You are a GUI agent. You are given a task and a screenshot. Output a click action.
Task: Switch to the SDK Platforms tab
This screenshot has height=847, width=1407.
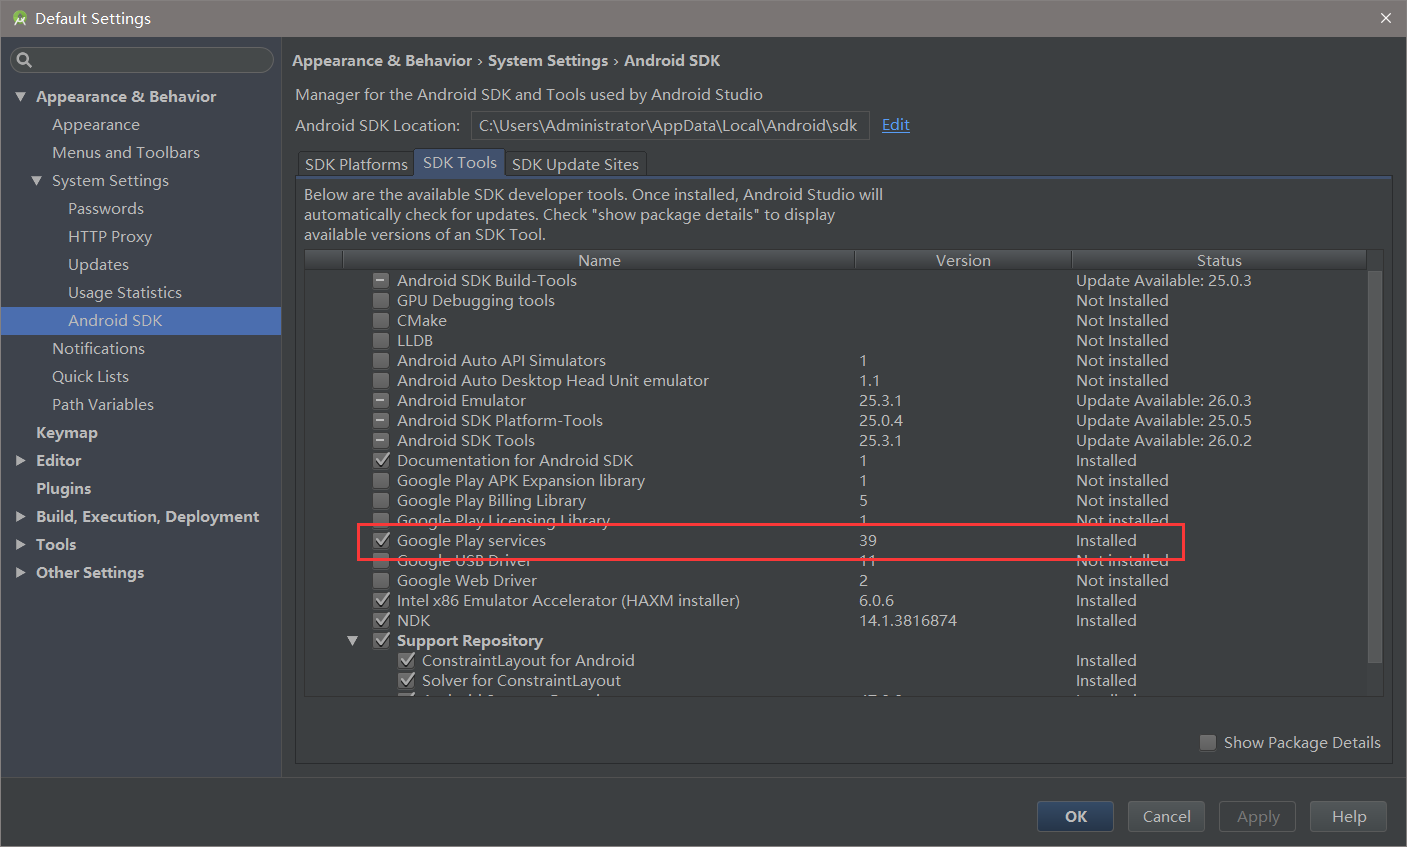356,164
